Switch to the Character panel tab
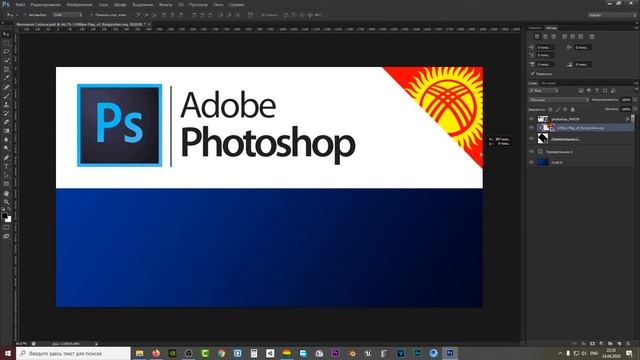Screen dimensions: 640x360 535,28
